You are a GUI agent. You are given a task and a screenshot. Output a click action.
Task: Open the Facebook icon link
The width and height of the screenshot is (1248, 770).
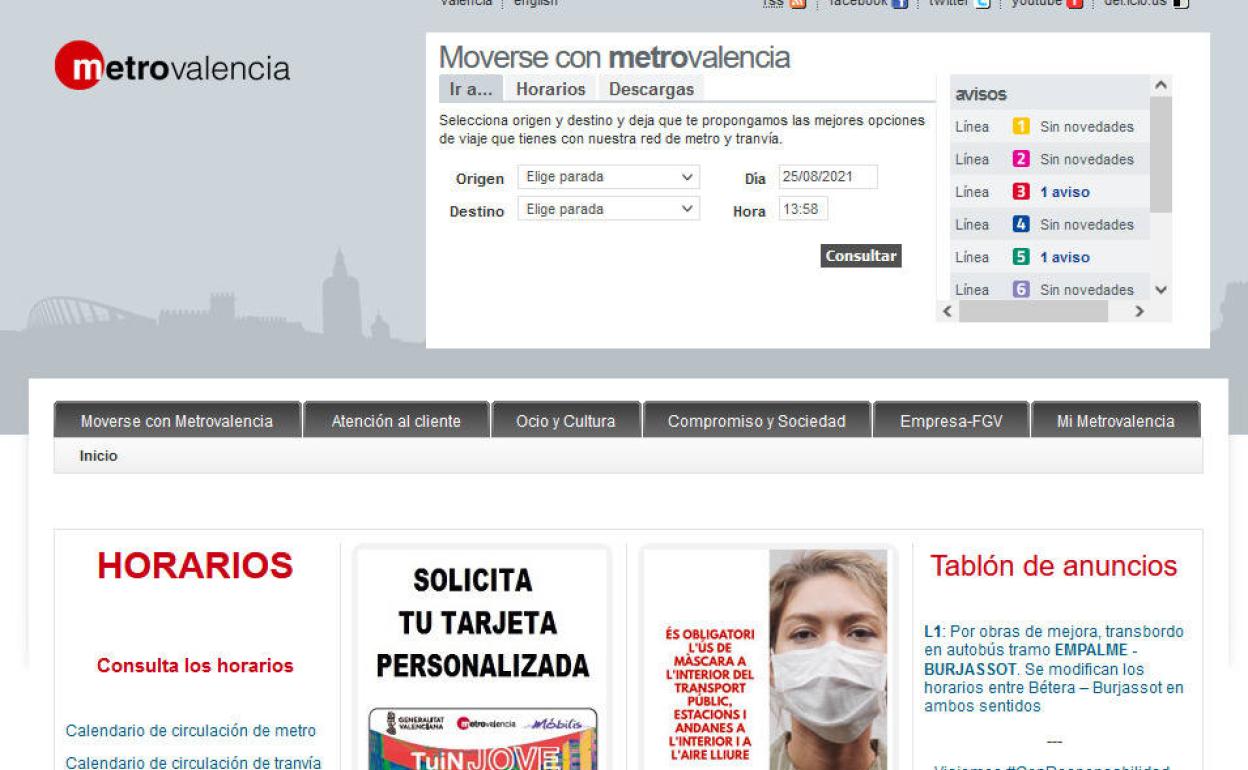[x=900, y=4]
